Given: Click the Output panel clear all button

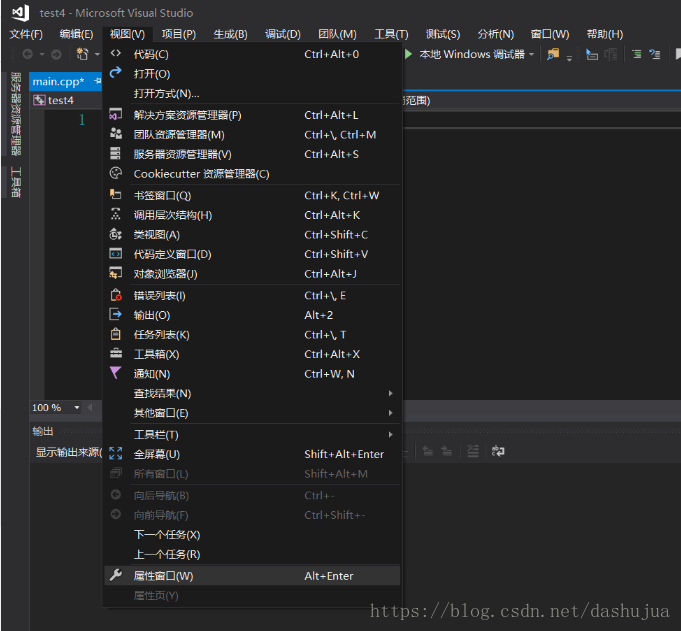Looking at the screenshot, I should click(x=473, y=451).
